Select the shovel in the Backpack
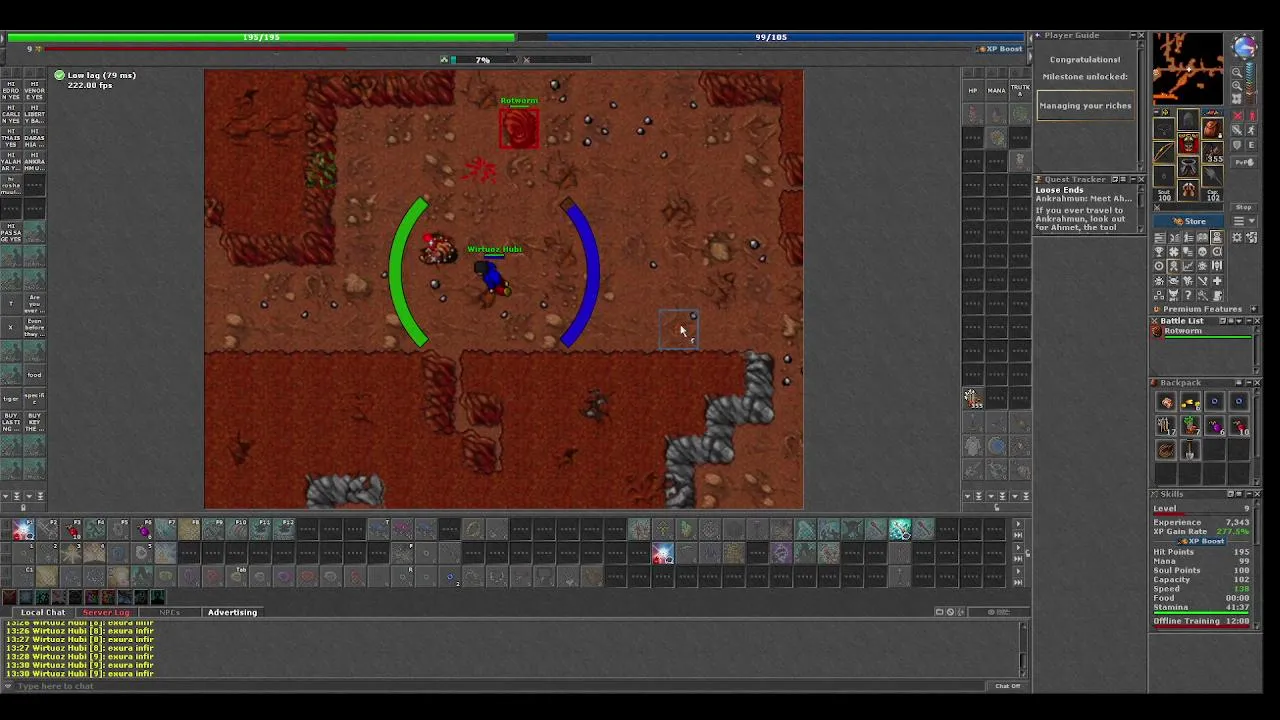The width and height of the screenshot is (1280, 720). click(x=1191, y=450)
